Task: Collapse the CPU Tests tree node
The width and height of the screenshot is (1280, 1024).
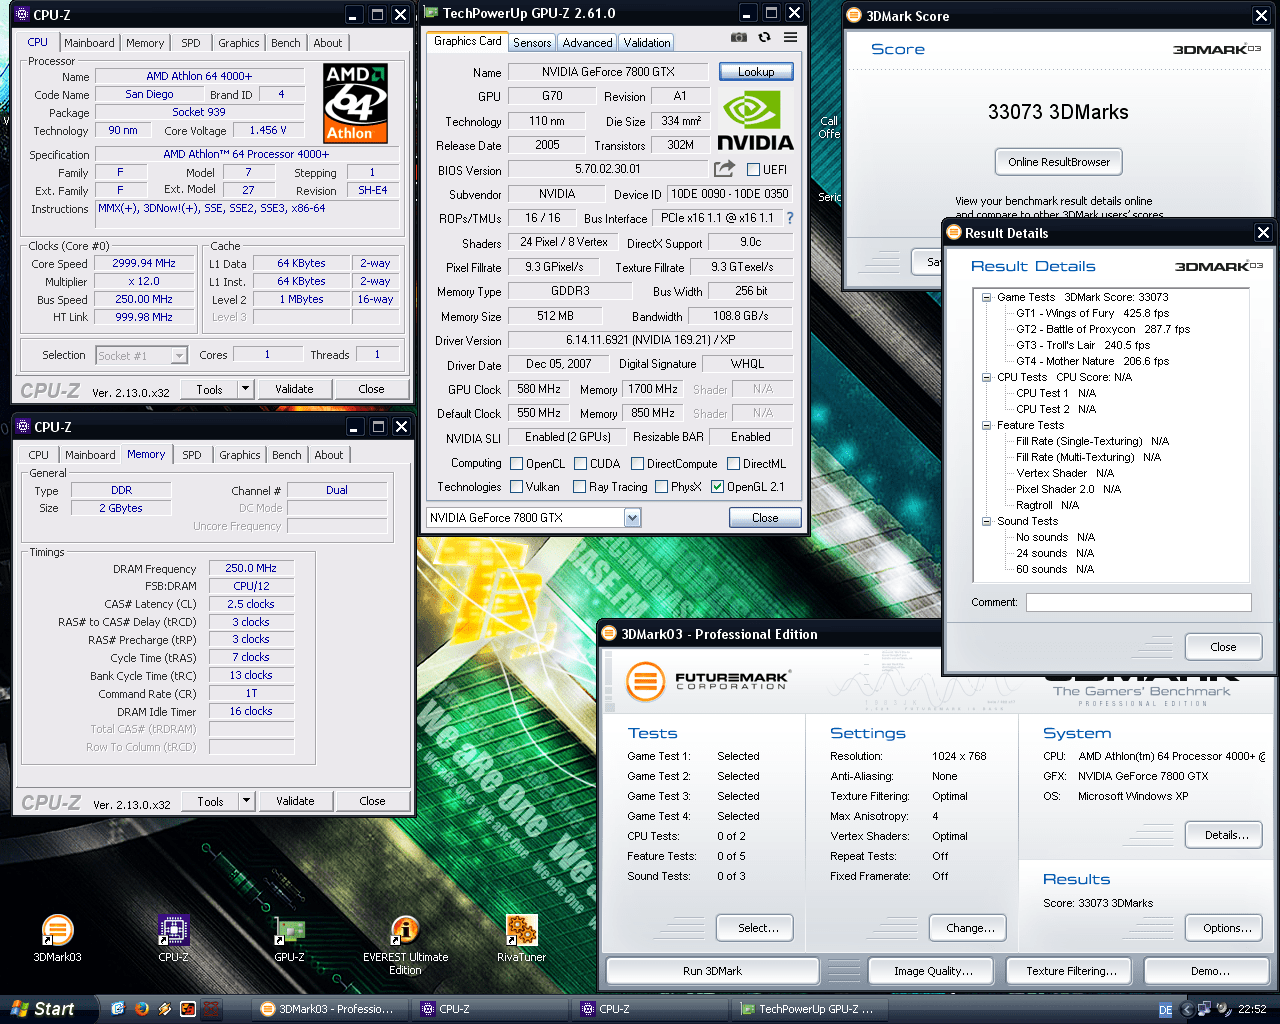Action: click(x=986, y=377)
